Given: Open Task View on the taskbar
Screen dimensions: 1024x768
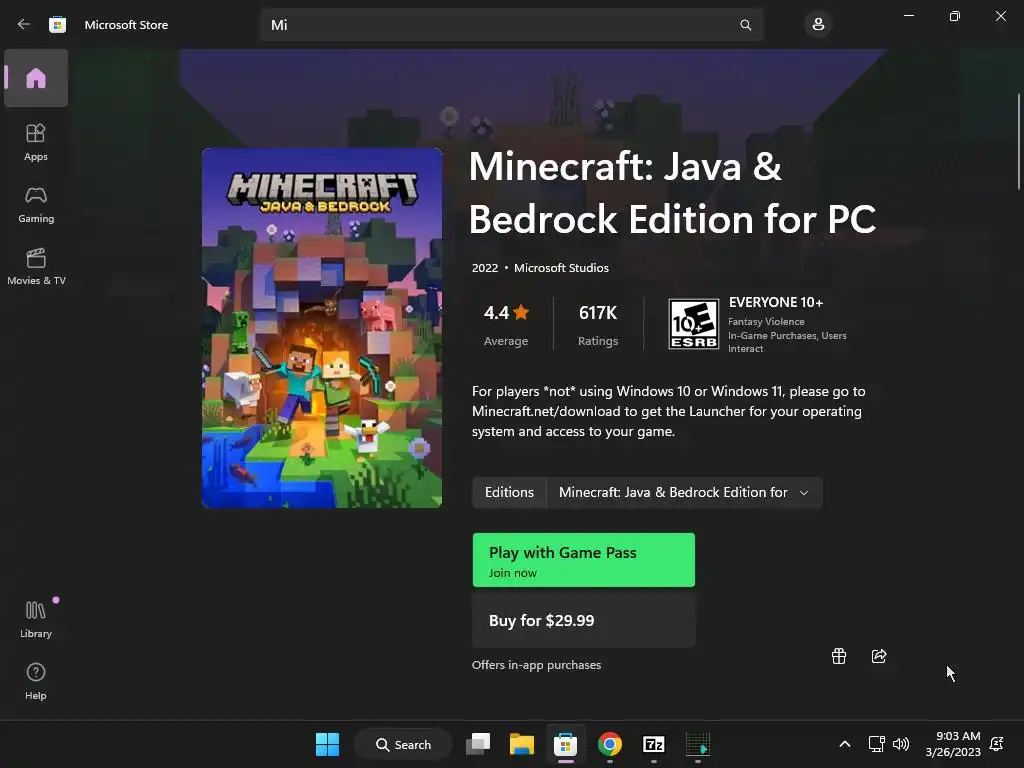Looking at the screenshot, I should click(x=478, y=744).
